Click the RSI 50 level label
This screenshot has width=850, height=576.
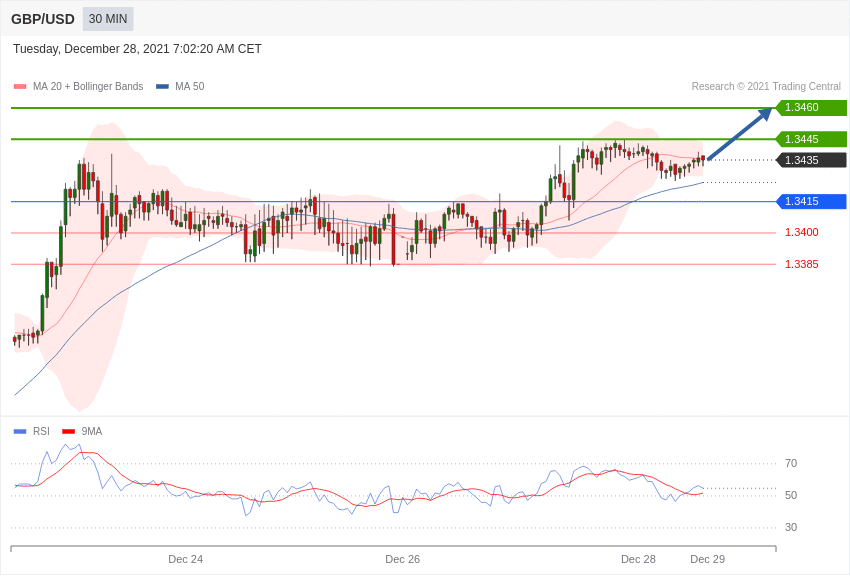pyautogui.click(x=791, y=496)
